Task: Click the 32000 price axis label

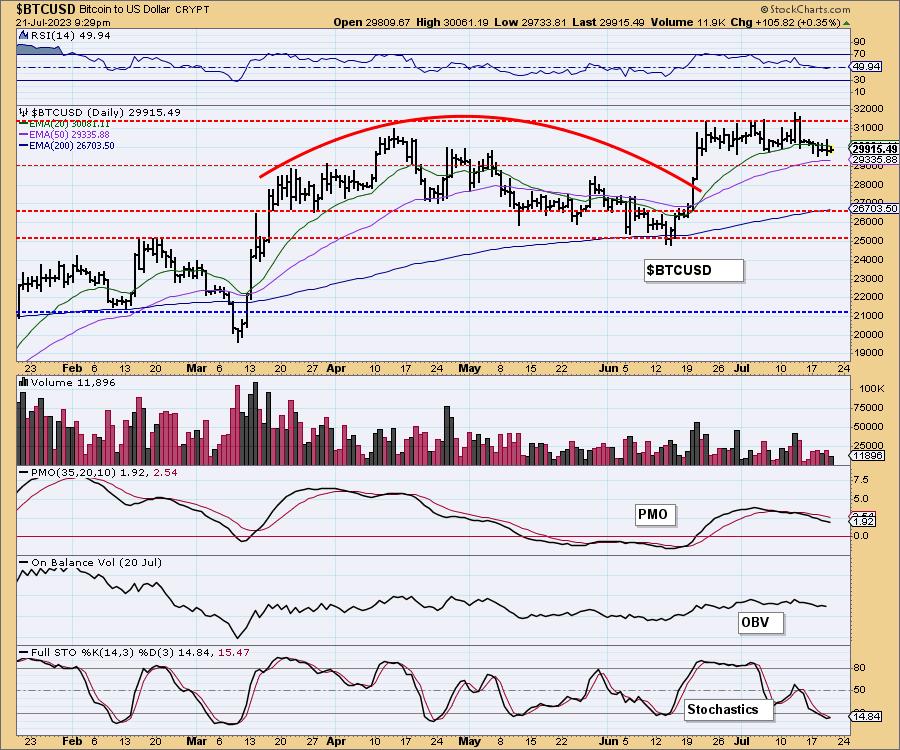Action: pos(870,109)
